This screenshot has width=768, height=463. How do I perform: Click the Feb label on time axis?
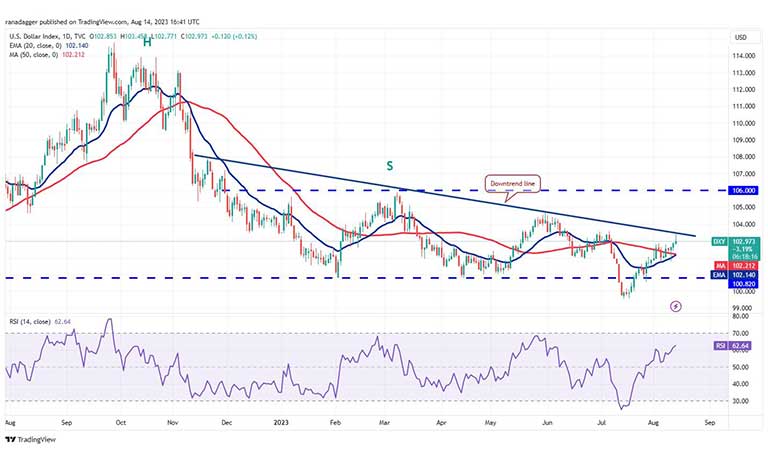click(x=335, y=422)
